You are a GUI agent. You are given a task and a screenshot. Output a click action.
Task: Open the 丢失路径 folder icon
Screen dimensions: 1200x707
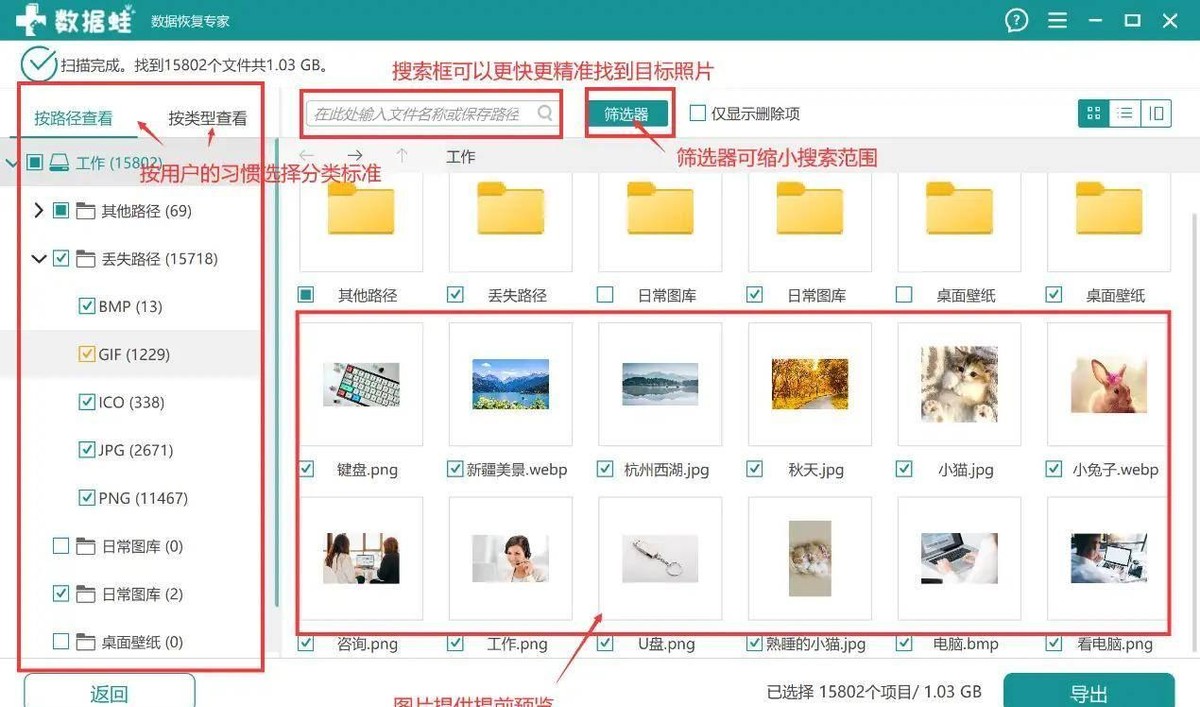pos(510,208)
